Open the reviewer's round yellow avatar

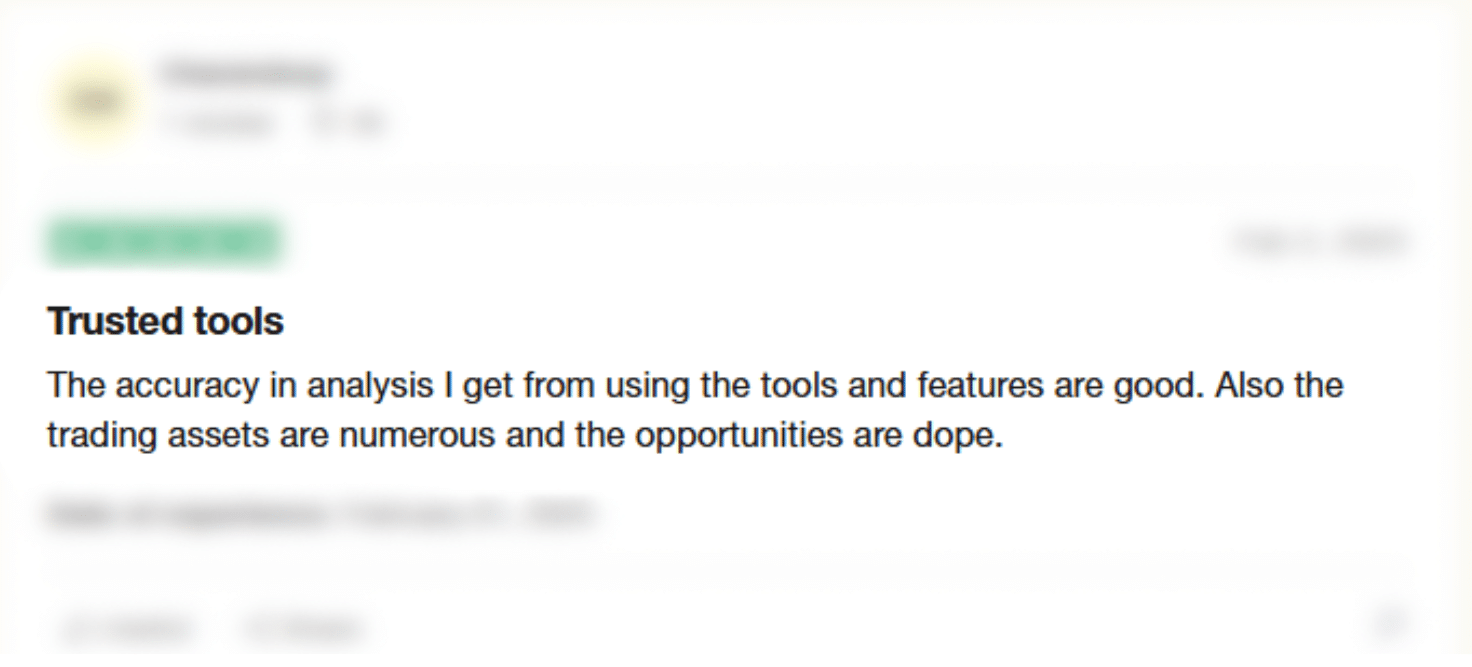click(96, 102)
